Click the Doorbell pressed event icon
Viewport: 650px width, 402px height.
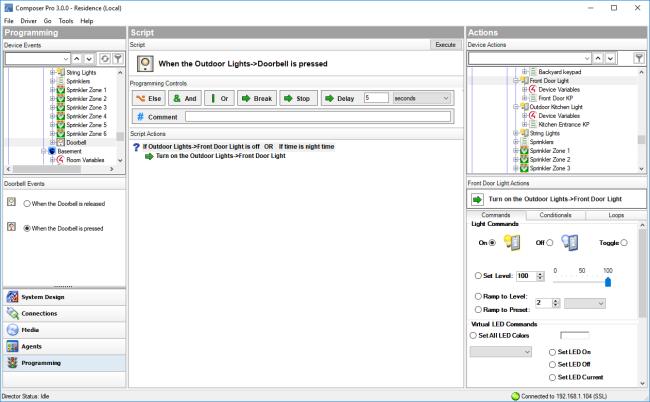click(12, 226)
